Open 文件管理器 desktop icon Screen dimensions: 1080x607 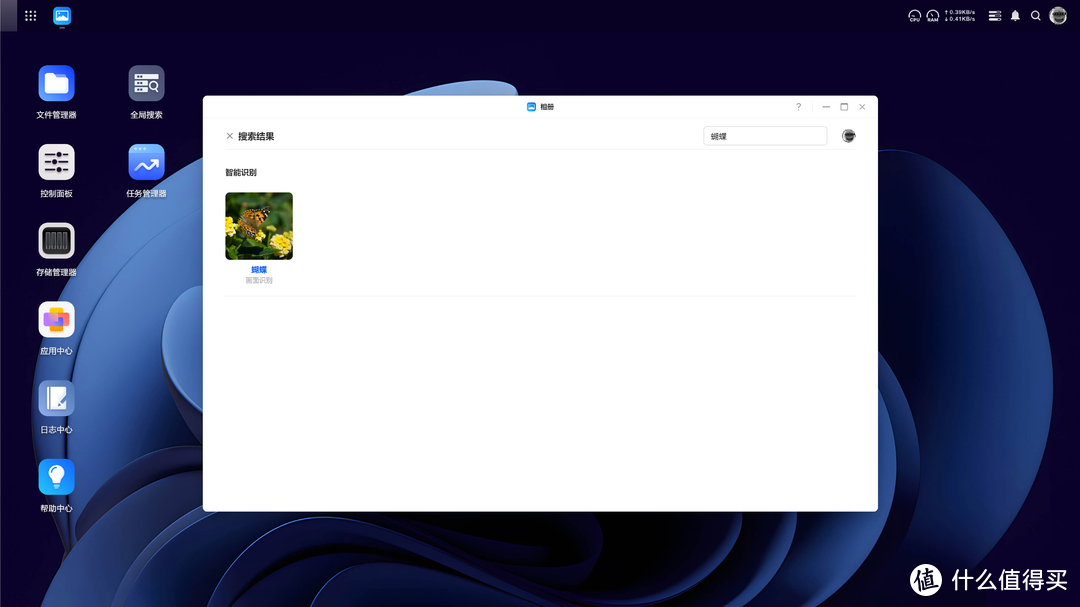(56, 83)
